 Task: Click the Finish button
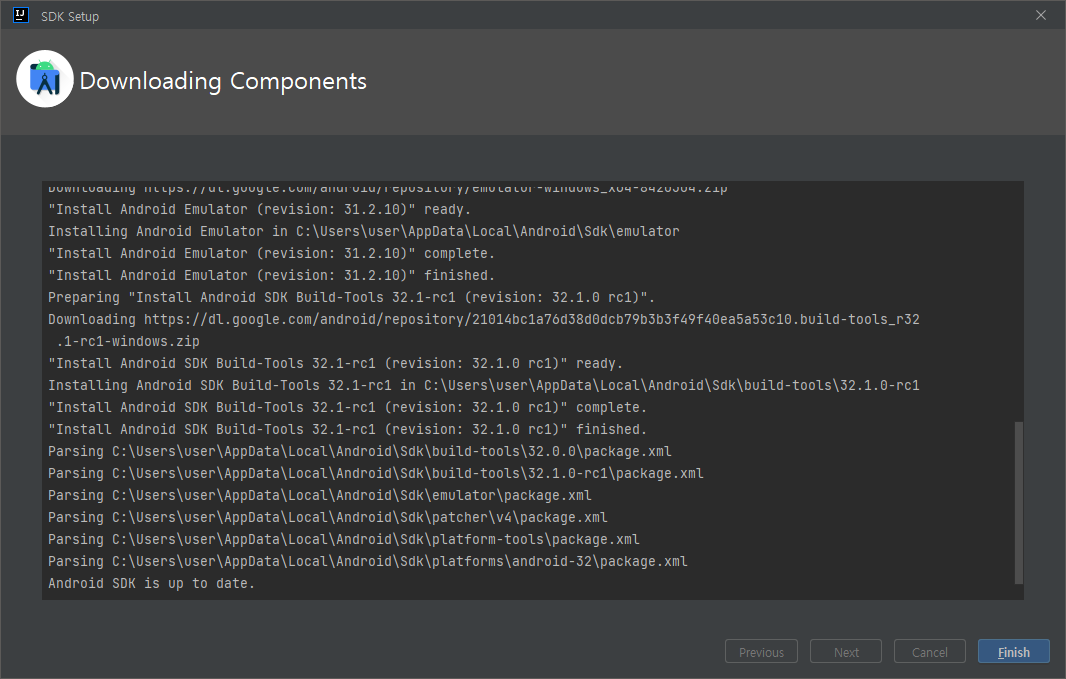[1014, 651]
